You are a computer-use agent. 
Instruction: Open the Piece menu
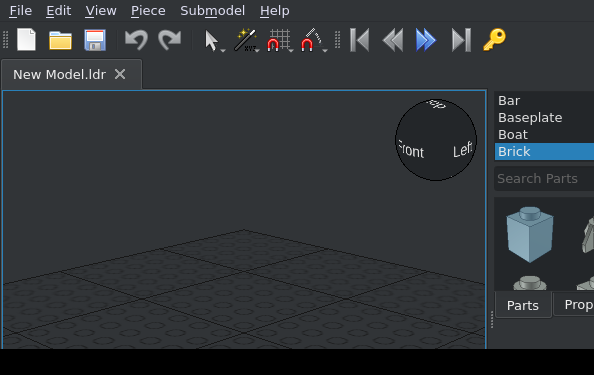148,11
